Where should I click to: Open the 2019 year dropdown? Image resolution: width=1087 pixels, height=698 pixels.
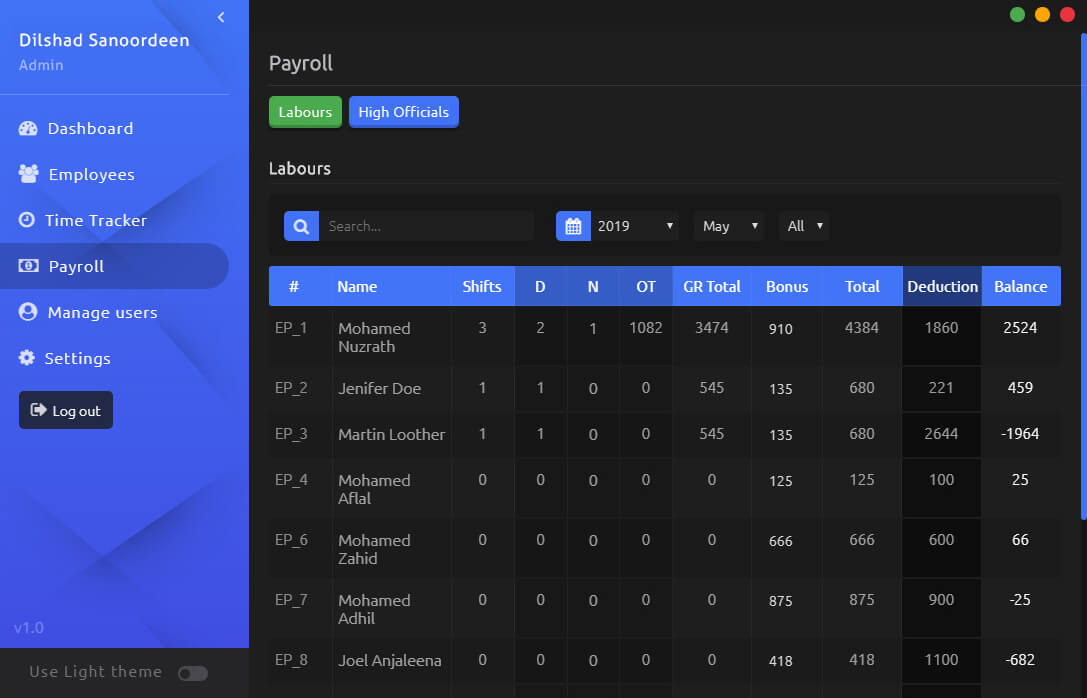[x=636, y=226]
